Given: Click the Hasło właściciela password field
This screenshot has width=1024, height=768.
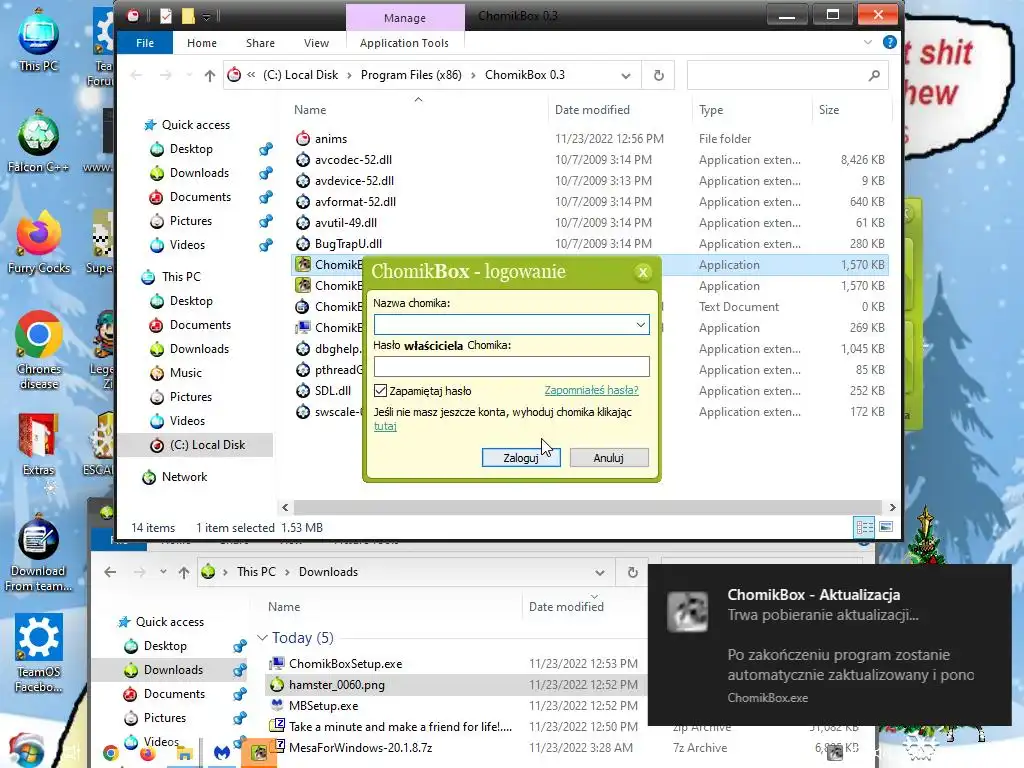Looking at the screenshot, I should coord(511,366).
